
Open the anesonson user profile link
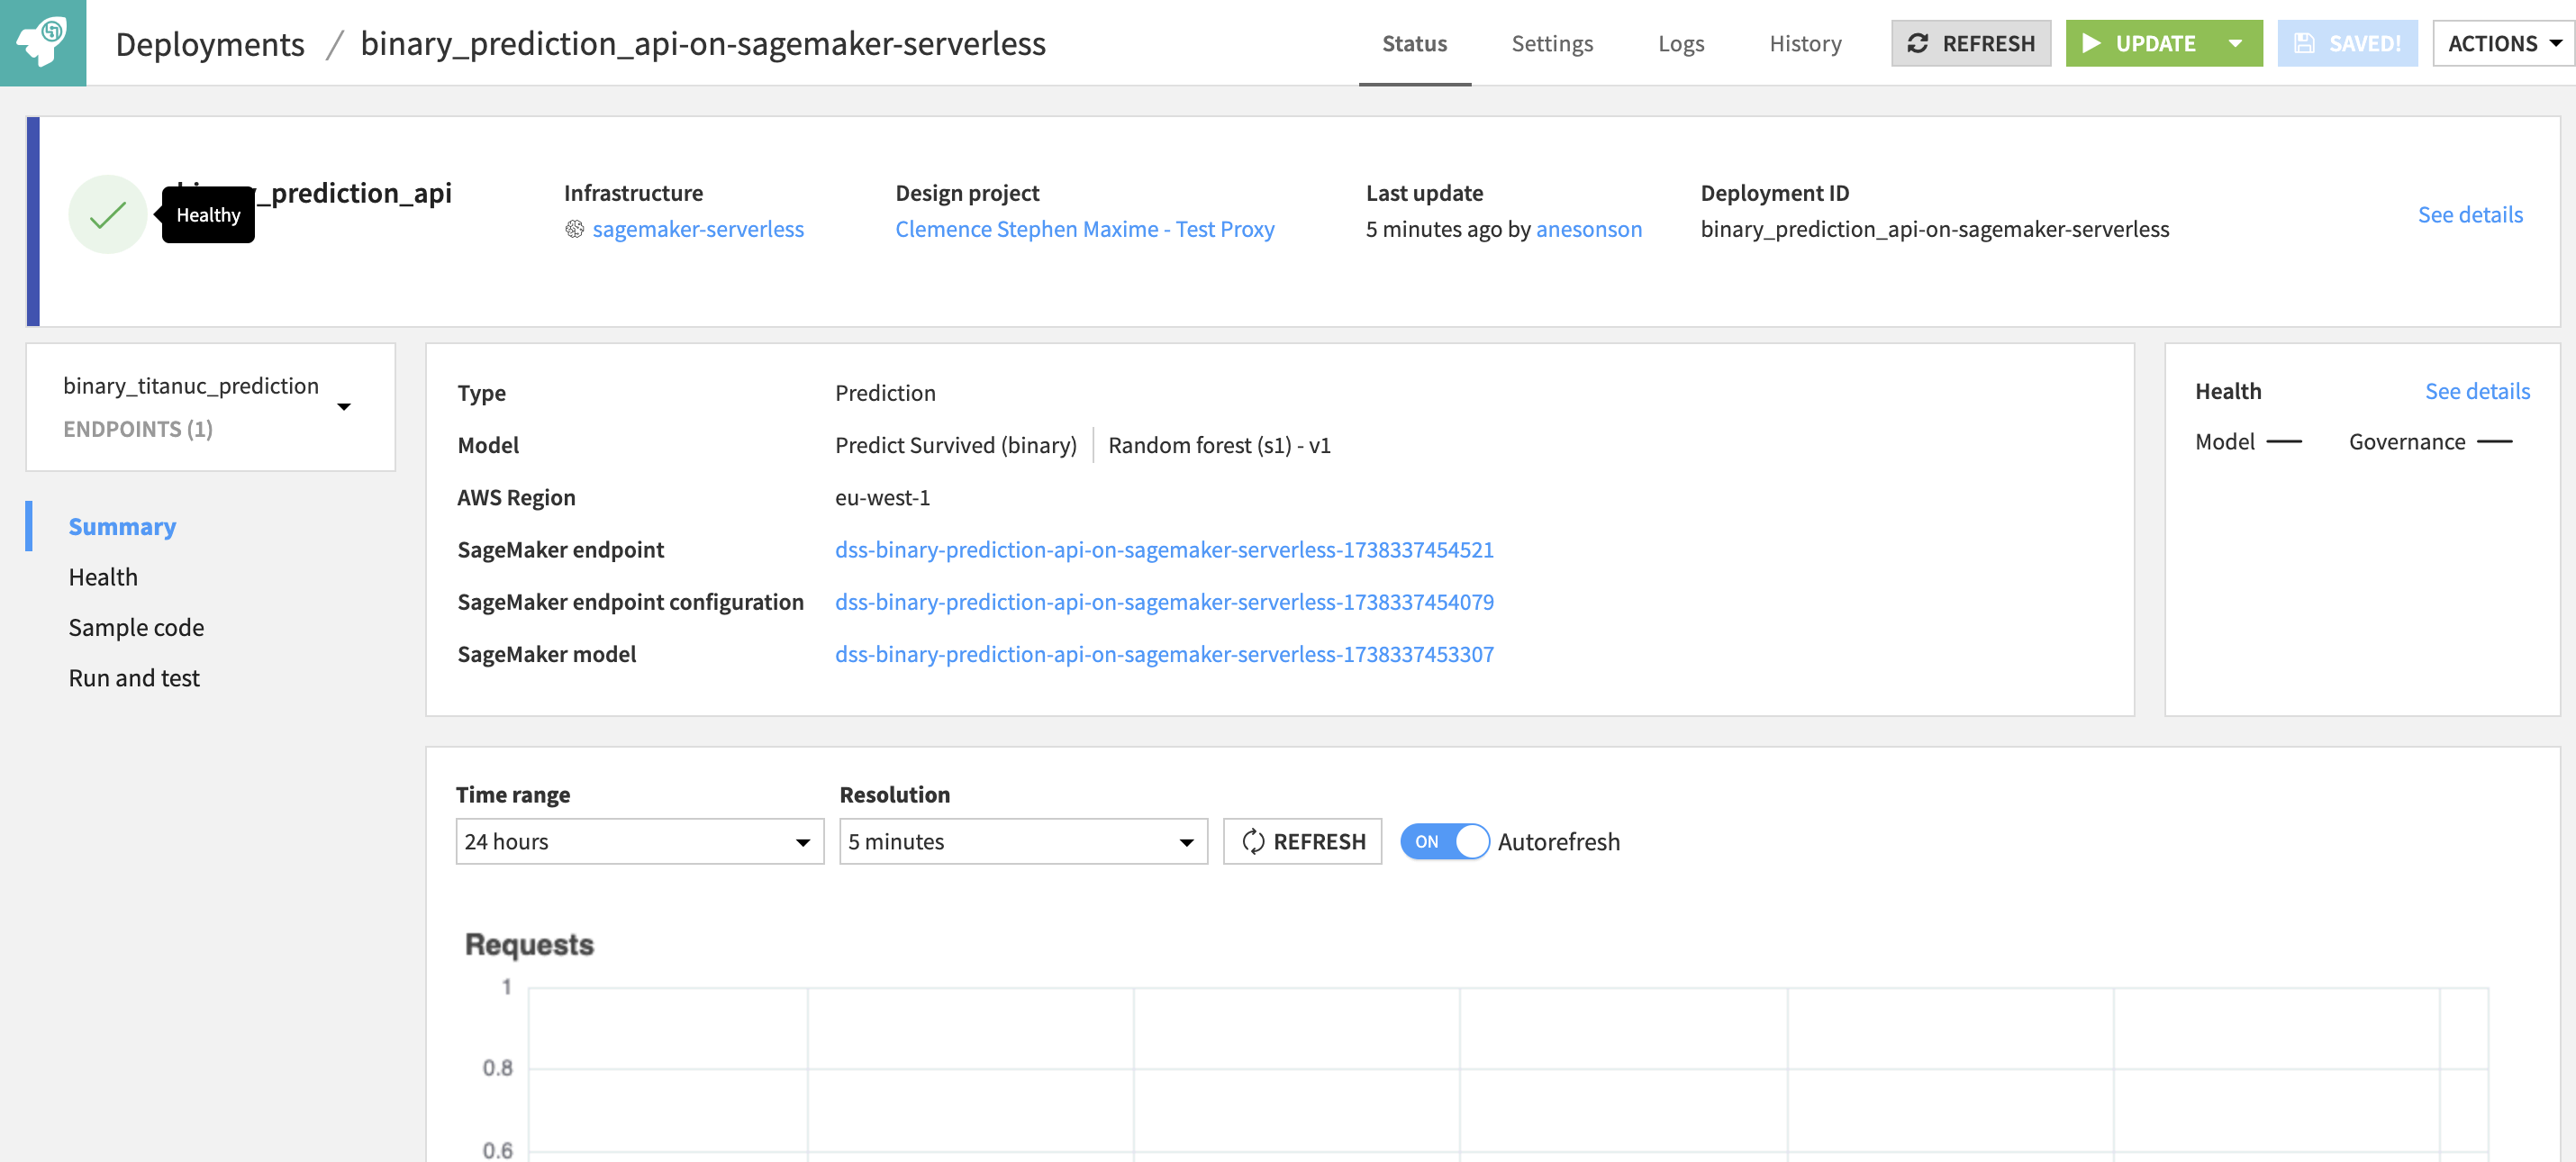pyautogui.click(x=1588, y=229)
